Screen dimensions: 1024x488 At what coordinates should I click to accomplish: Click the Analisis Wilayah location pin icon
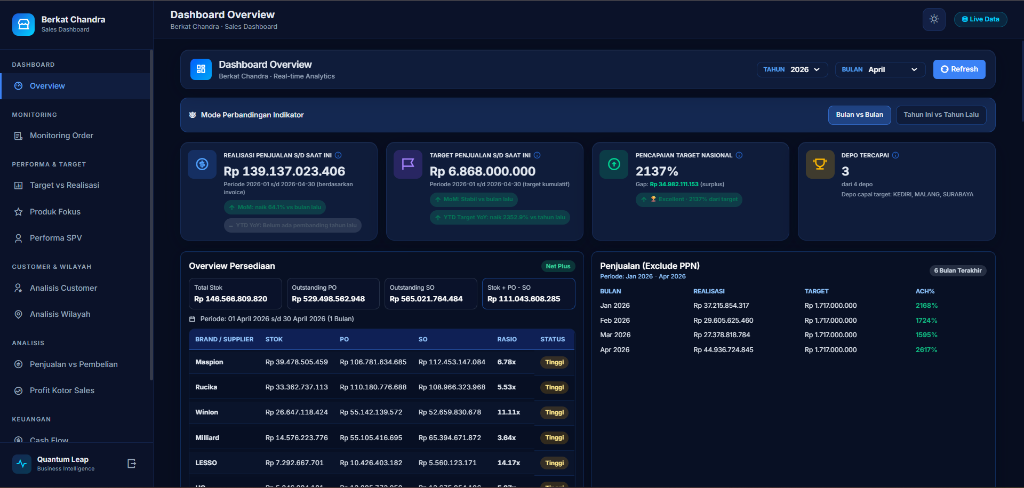pyautogui.click(x=18, y=314)
